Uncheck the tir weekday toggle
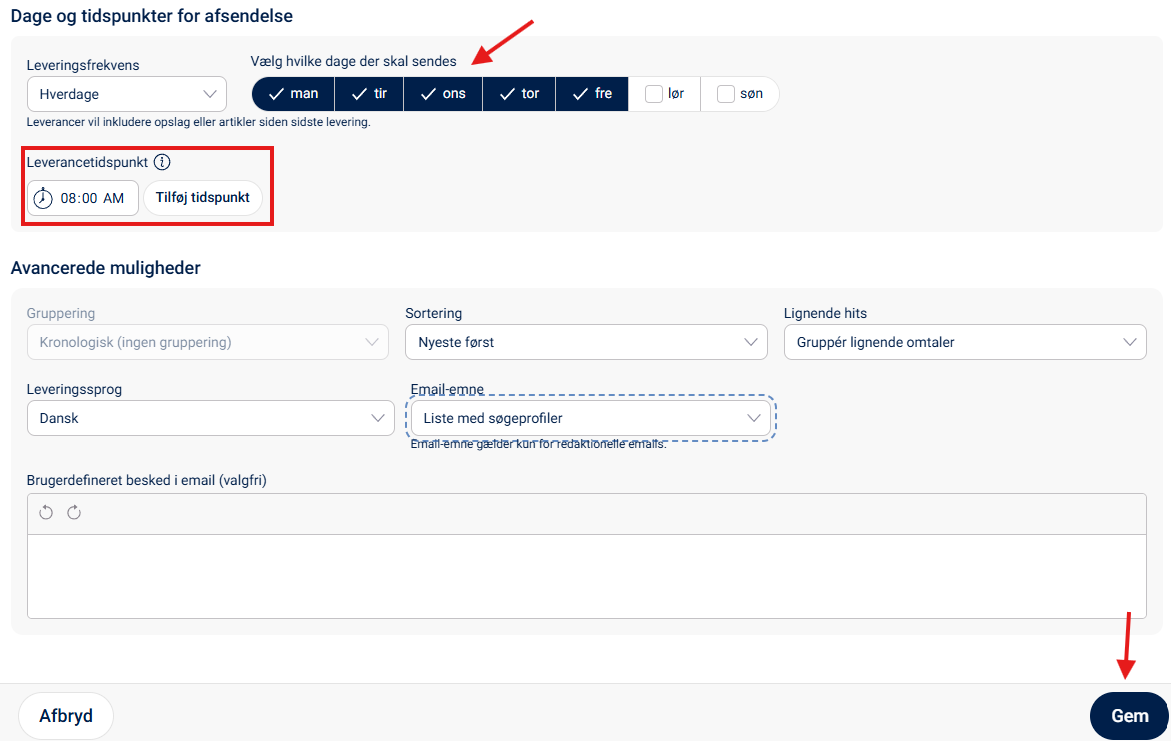The image size is (1171, 741). pyautogui.click(x=369, y=94)
